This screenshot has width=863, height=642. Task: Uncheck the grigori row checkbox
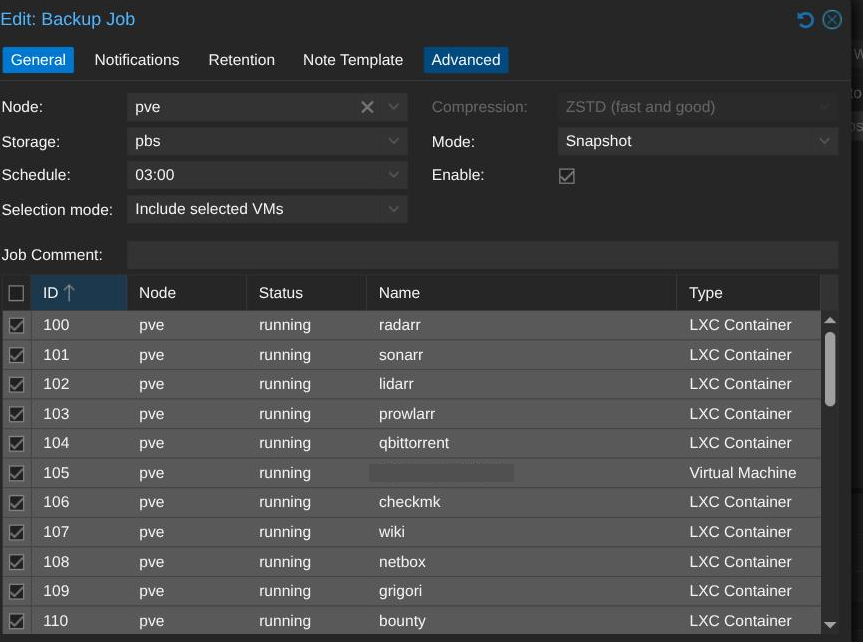[17, 591]
